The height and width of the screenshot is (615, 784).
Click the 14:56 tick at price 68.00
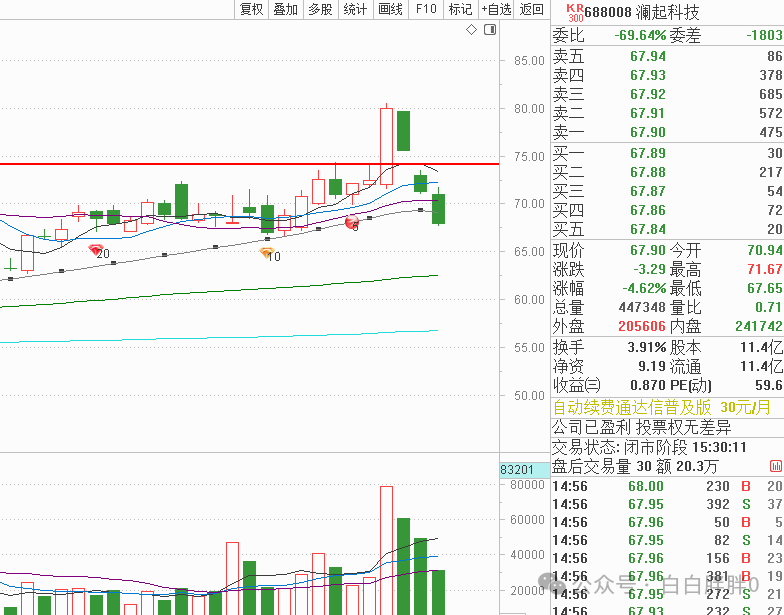coord(668,486)
